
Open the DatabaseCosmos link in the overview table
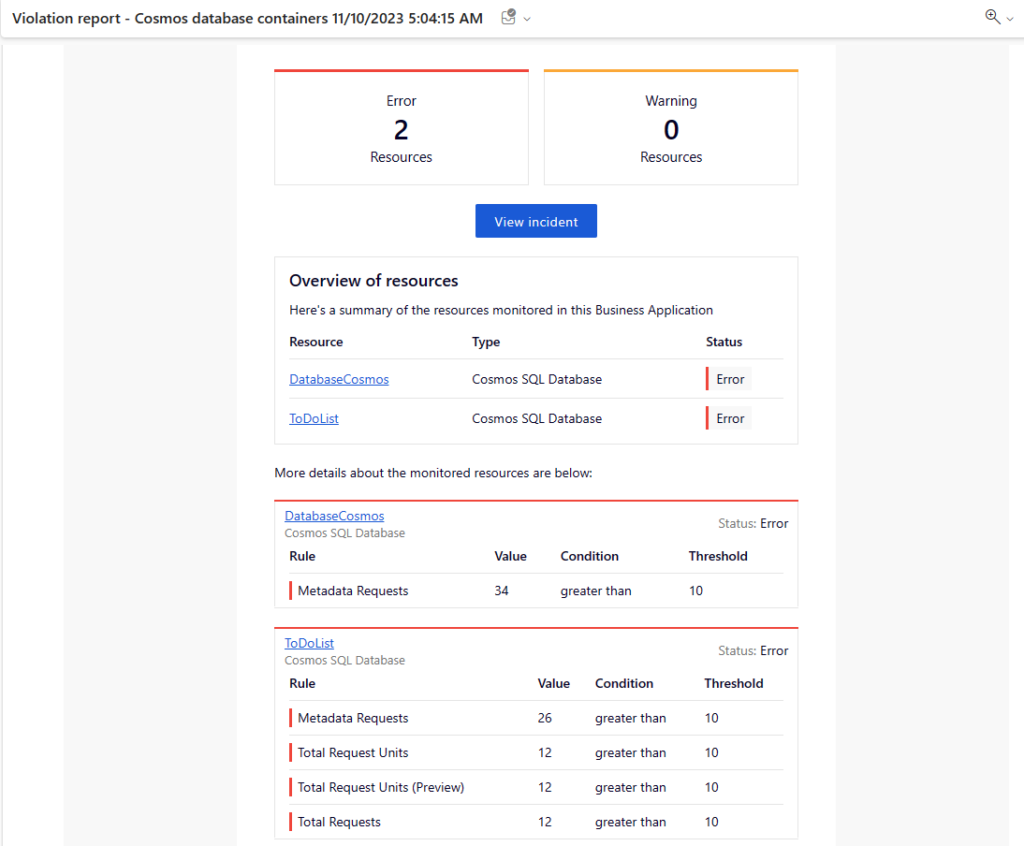coord(338,379)
